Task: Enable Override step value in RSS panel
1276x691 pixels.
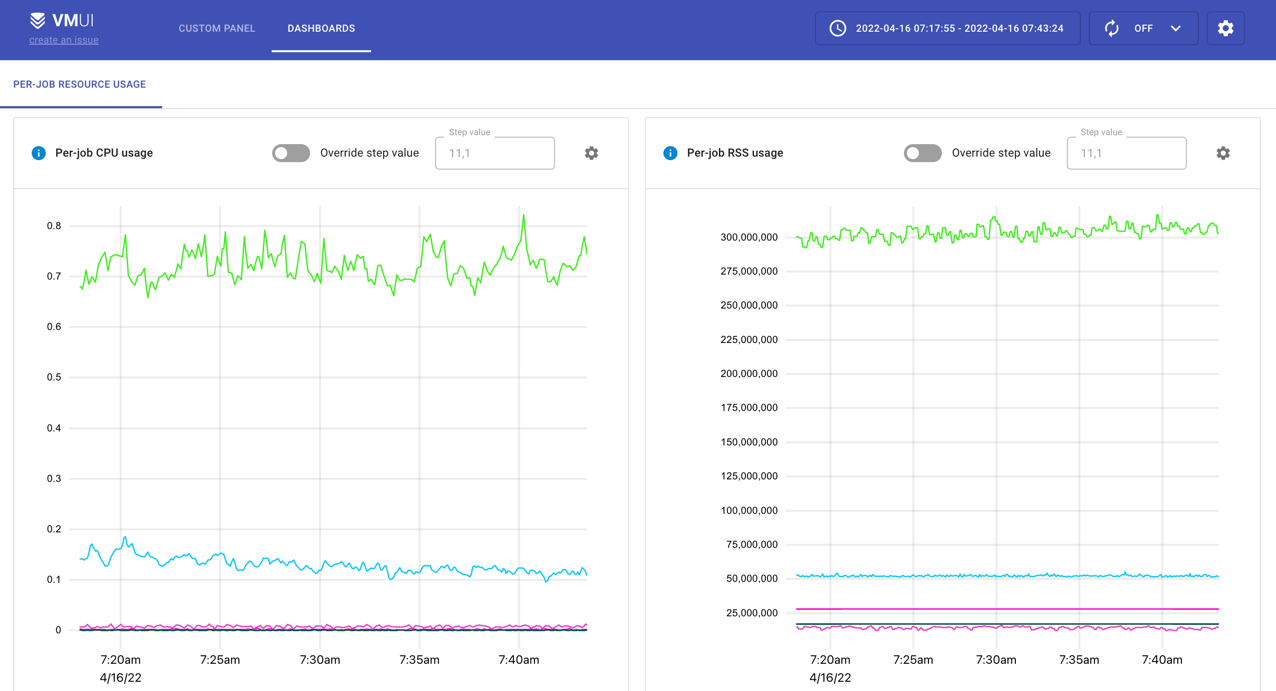Action: (923, 153)
